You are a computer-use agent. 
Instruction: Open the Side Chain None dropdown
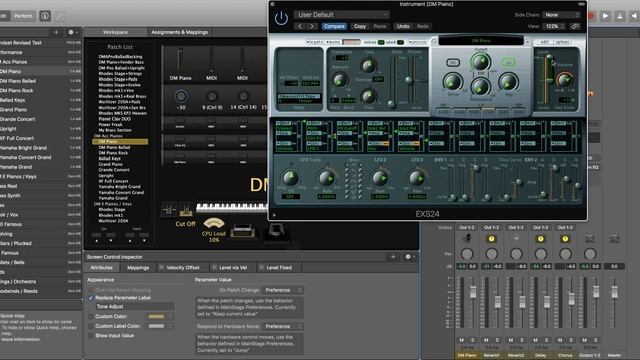pos(561,15)
